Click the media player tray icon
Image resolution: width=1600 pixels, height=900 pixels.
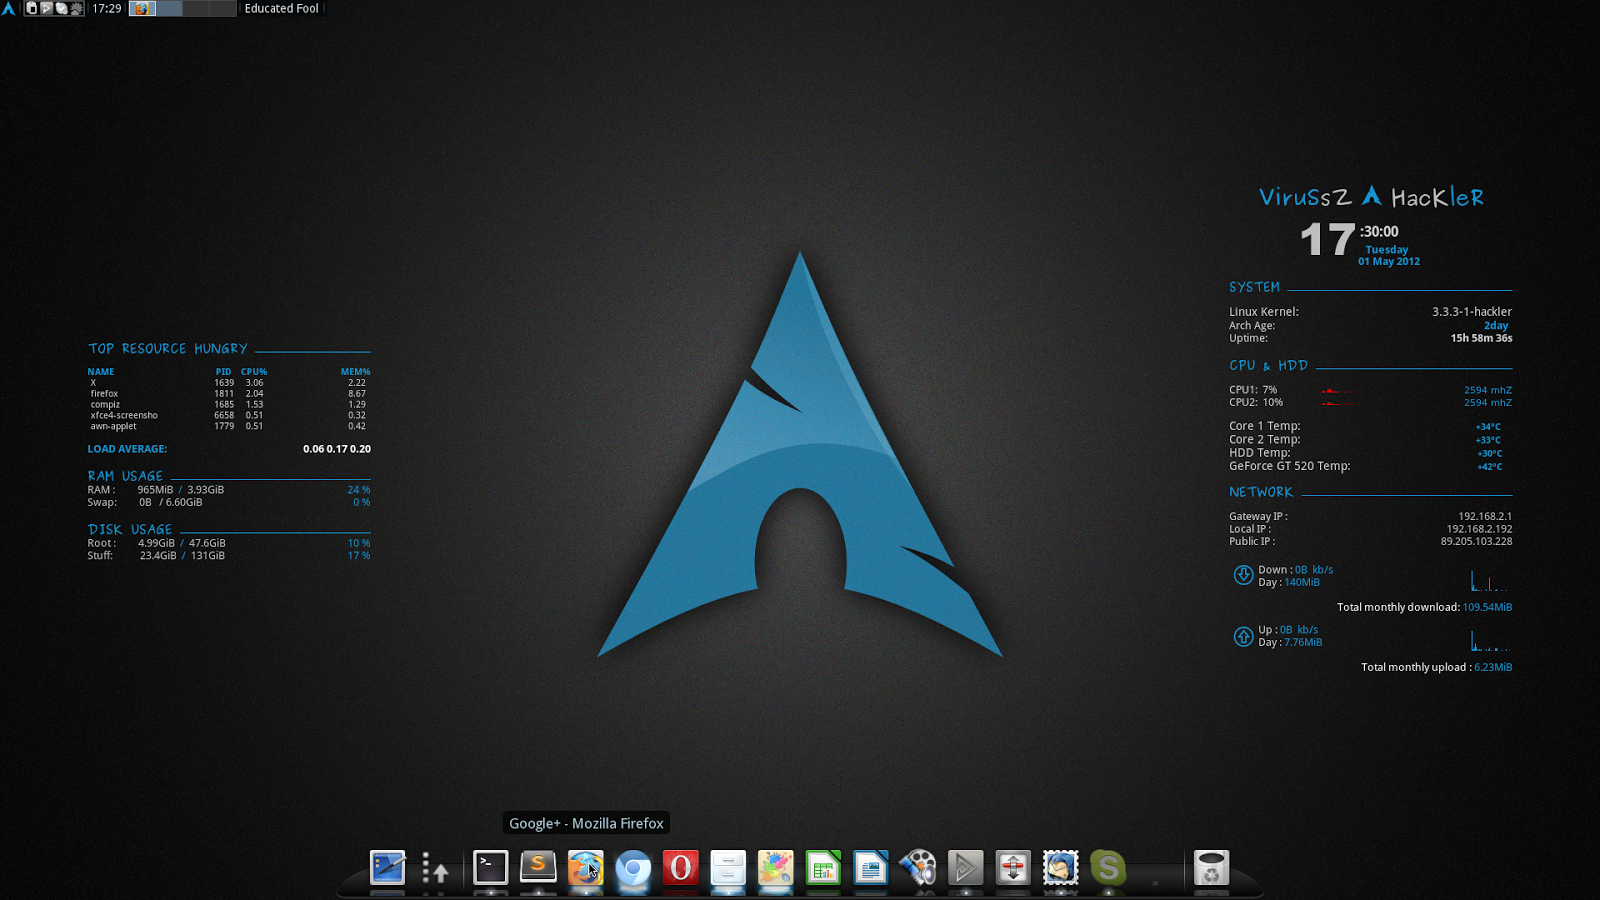point(46,8)
